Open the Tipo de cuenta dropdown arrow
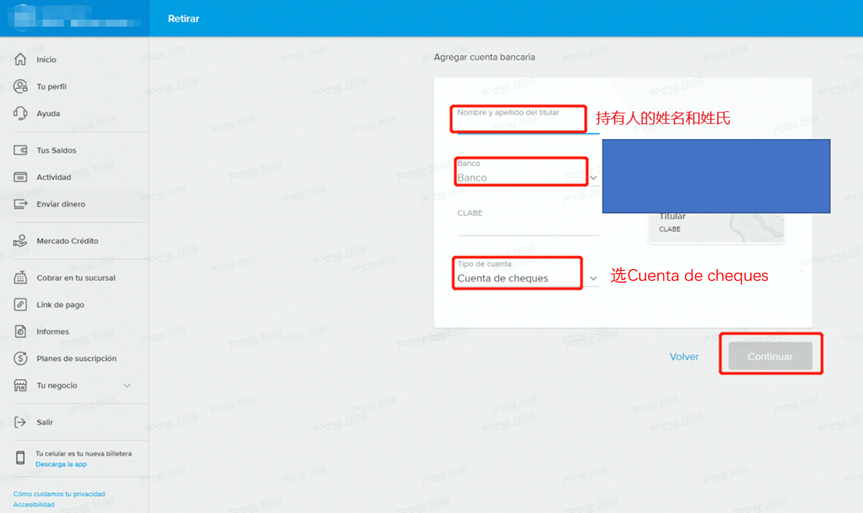 click(x=593, y=279)
